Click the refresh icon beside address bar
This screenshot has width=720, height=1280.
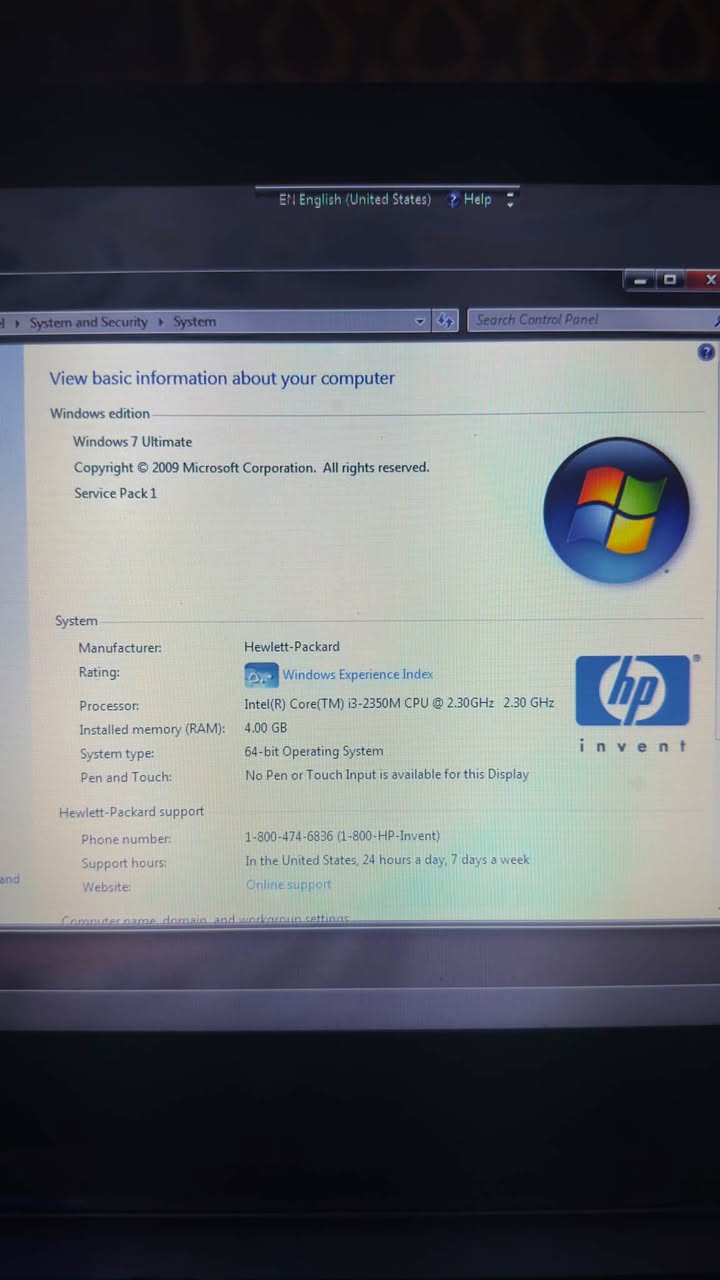pos(445,321)
